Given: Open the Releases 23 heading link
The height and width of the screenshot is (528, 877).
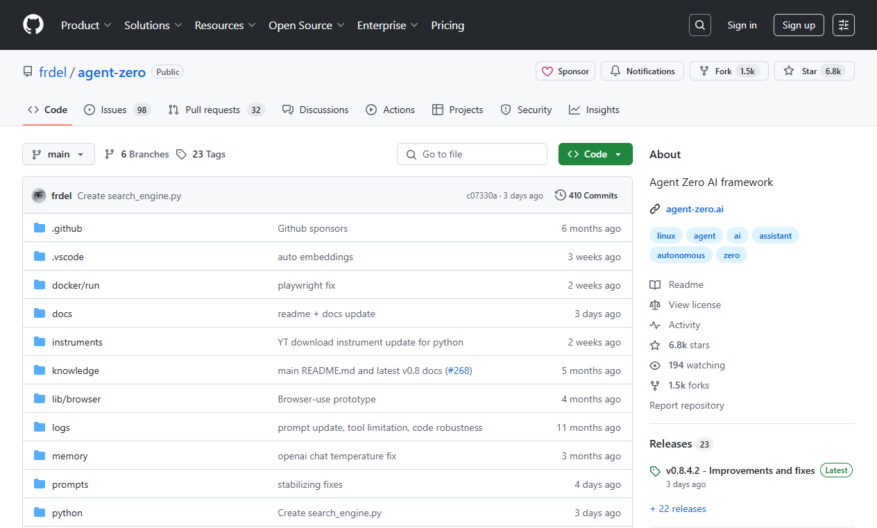Looking at the screenshot, I should [680, 444].
